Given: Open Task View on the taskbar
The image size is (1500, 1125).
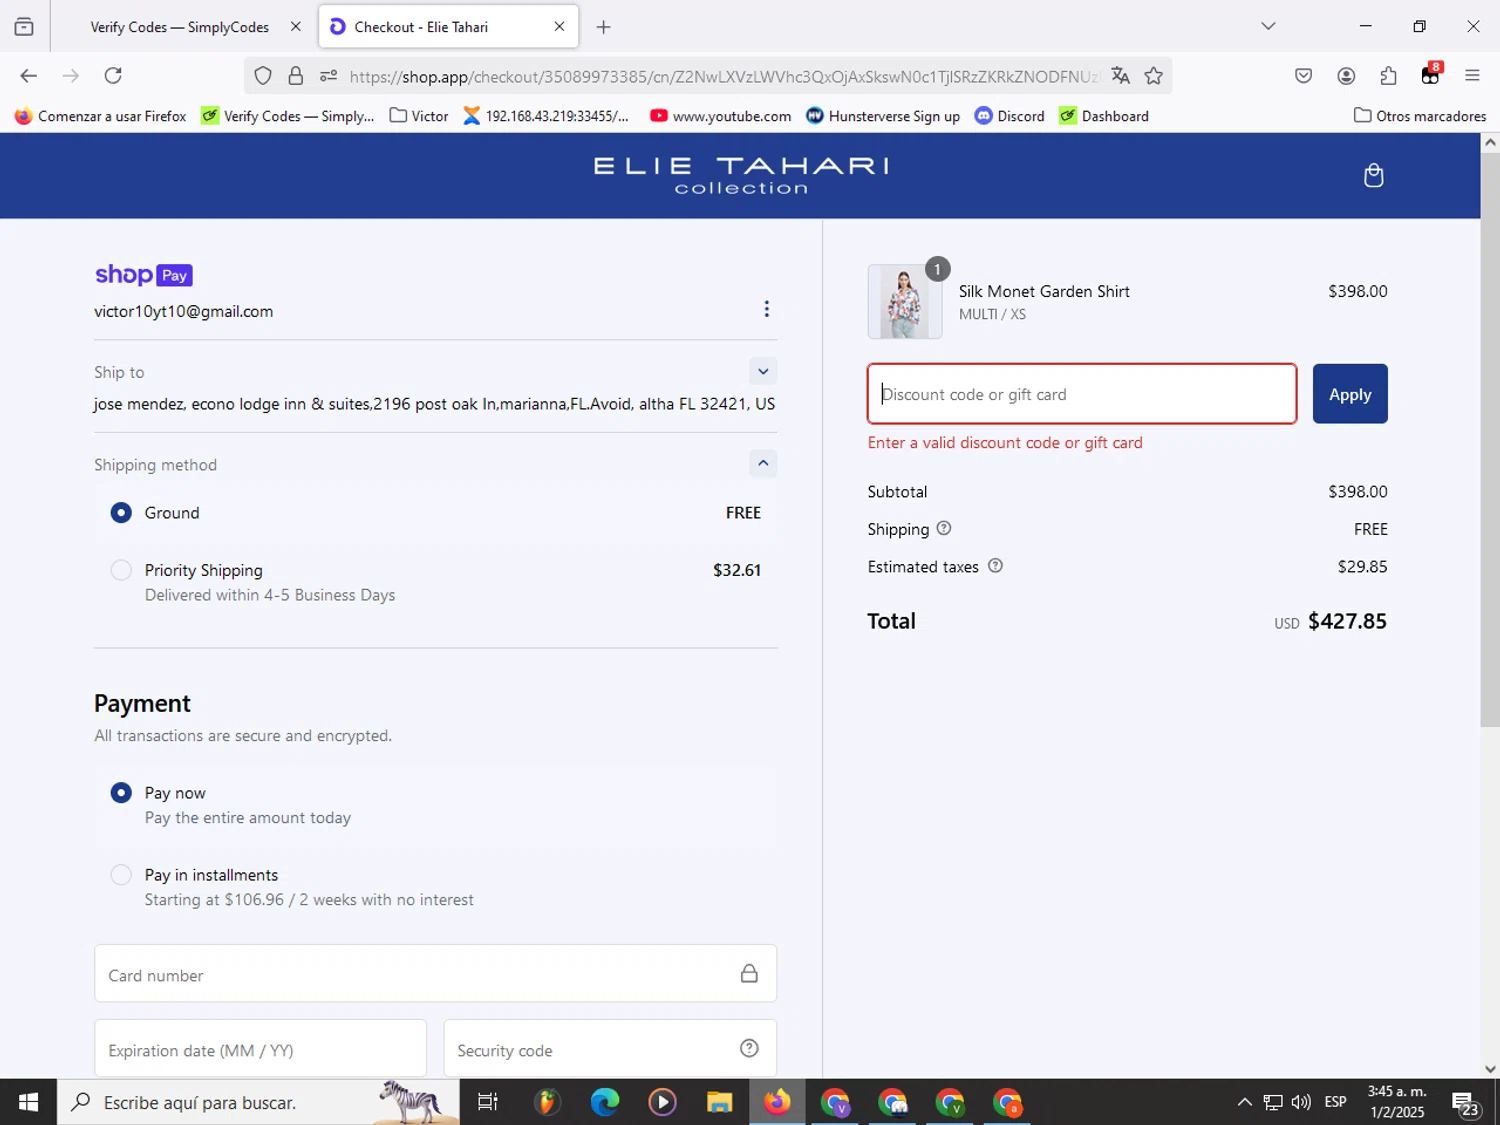Looking at the screenshot, I should (487, 1102).
